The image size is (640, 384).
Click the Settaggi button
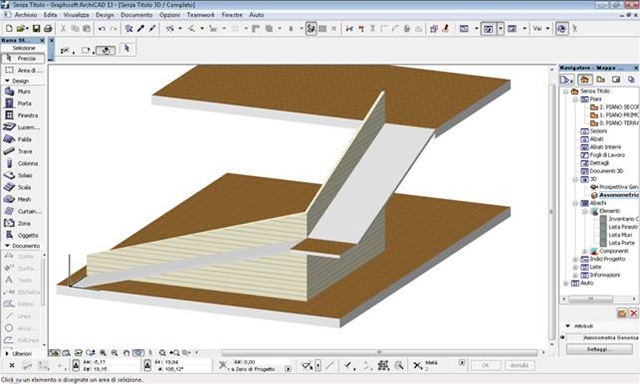pos(599,349)
